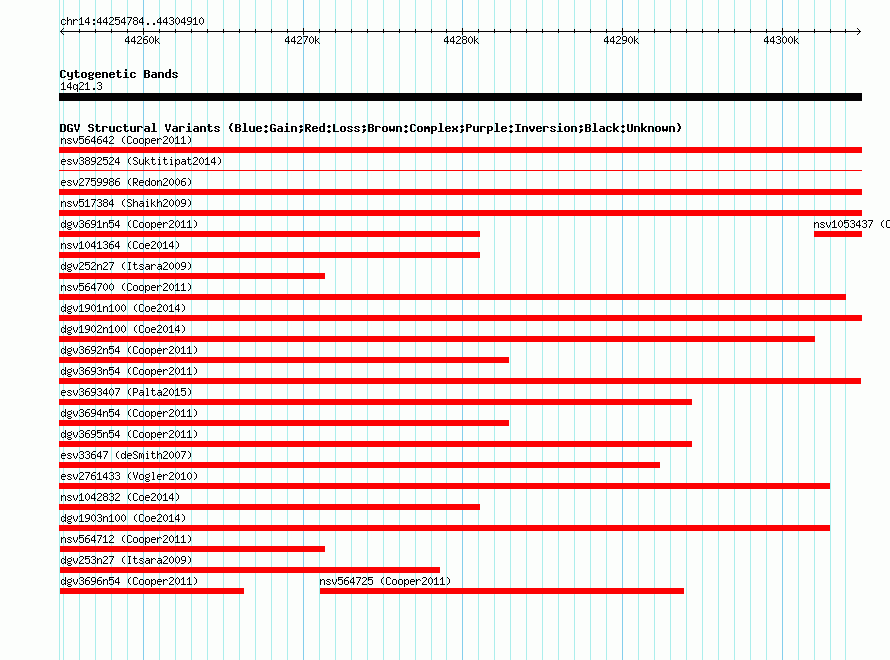Click the red bar under dgv3694n54
This screenshot has width=890, height=660.
(x=284, y=423)
